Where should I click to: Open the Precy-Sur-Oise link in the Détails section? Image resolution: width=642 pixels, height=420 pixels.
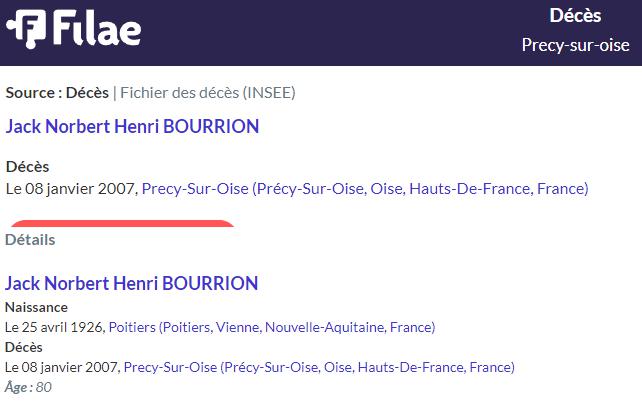pos(319,367)
